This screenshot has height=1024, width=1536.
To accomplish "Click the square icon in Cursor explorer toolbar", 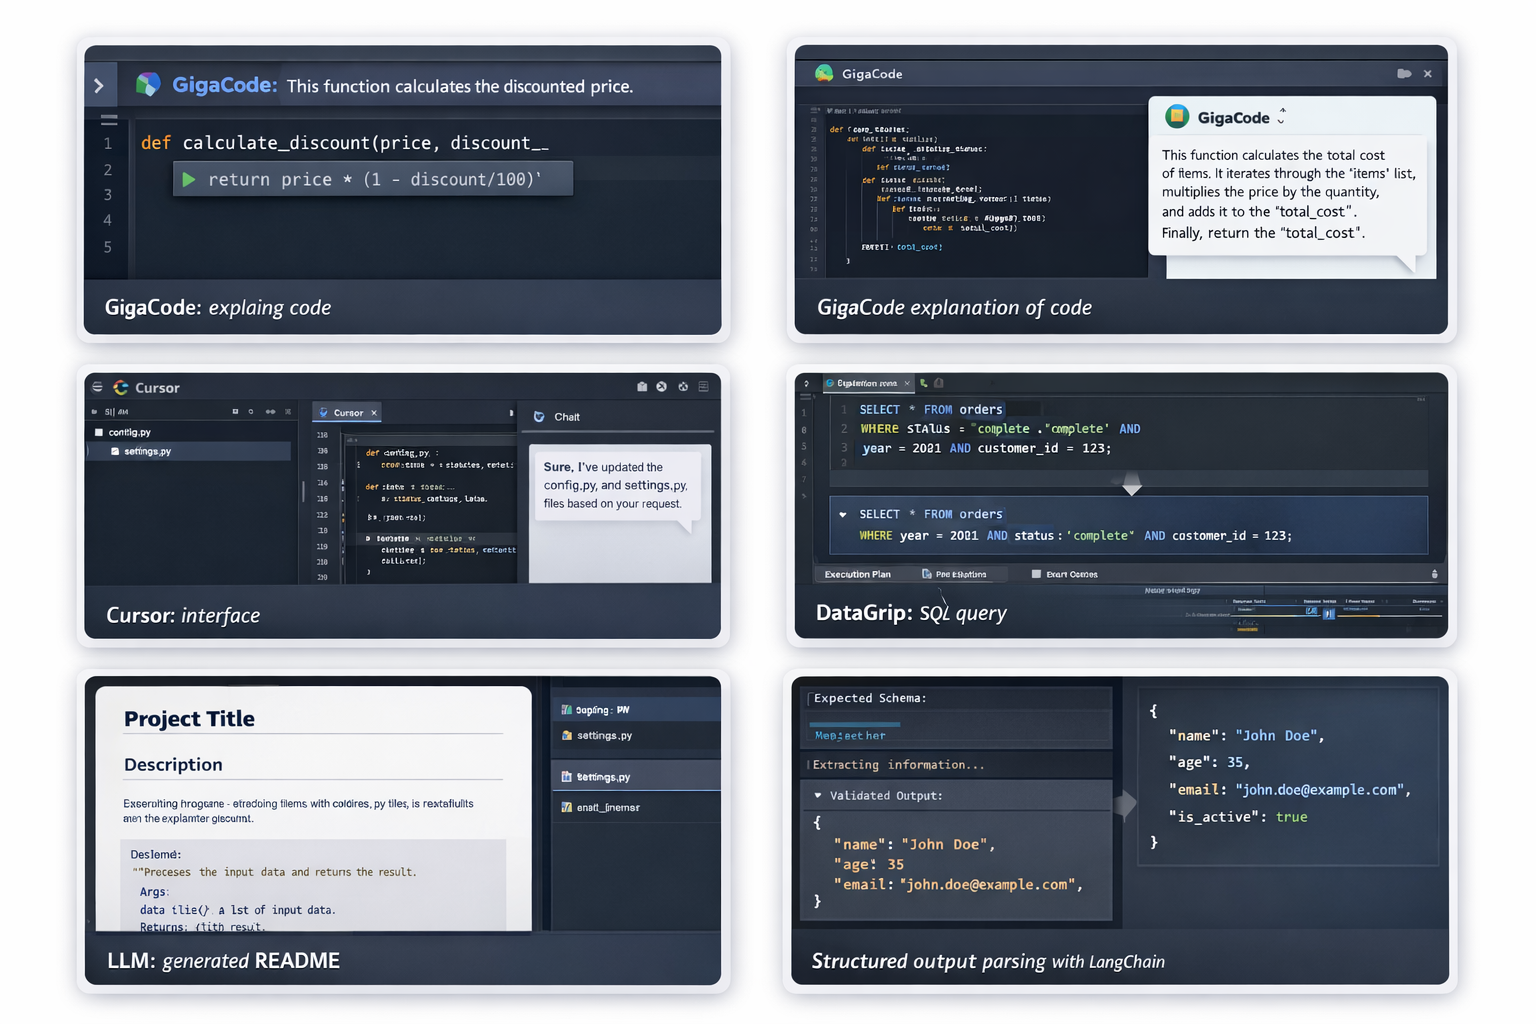I will tap(236, 412).
